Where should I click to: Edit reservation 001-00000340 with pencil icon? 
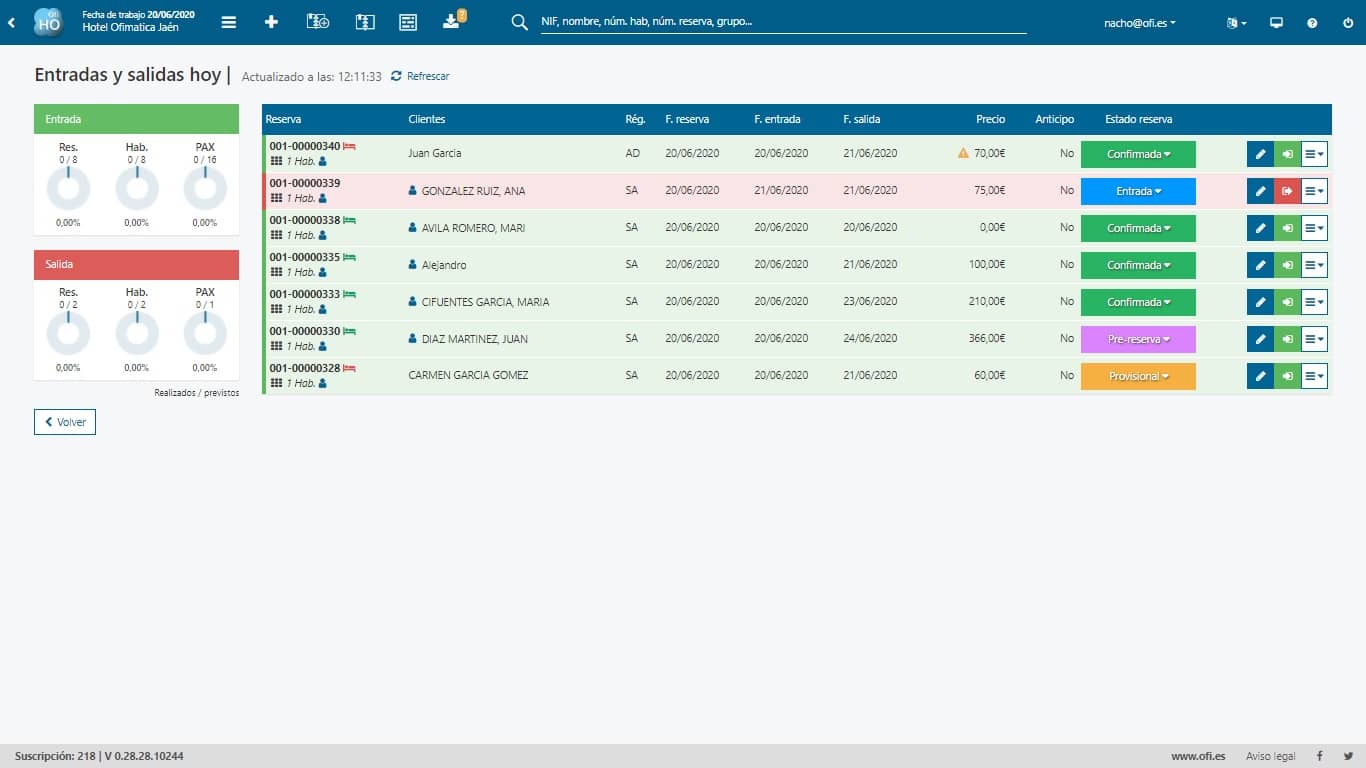point(1260,154)
